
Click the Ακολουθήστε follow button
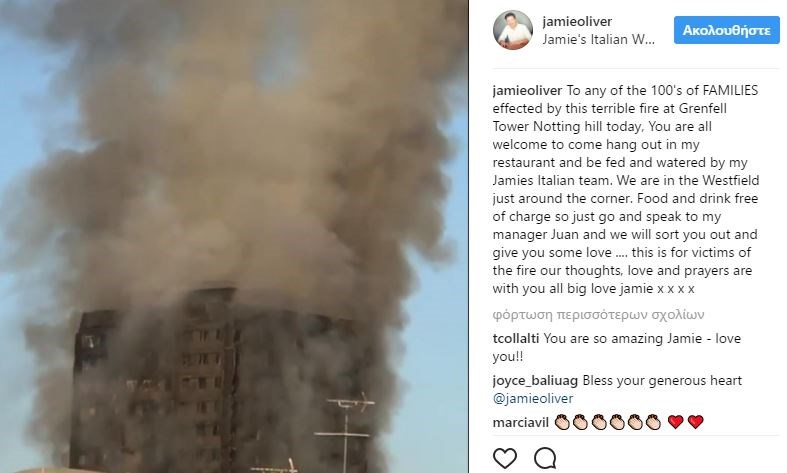click(x=726, y=30)
